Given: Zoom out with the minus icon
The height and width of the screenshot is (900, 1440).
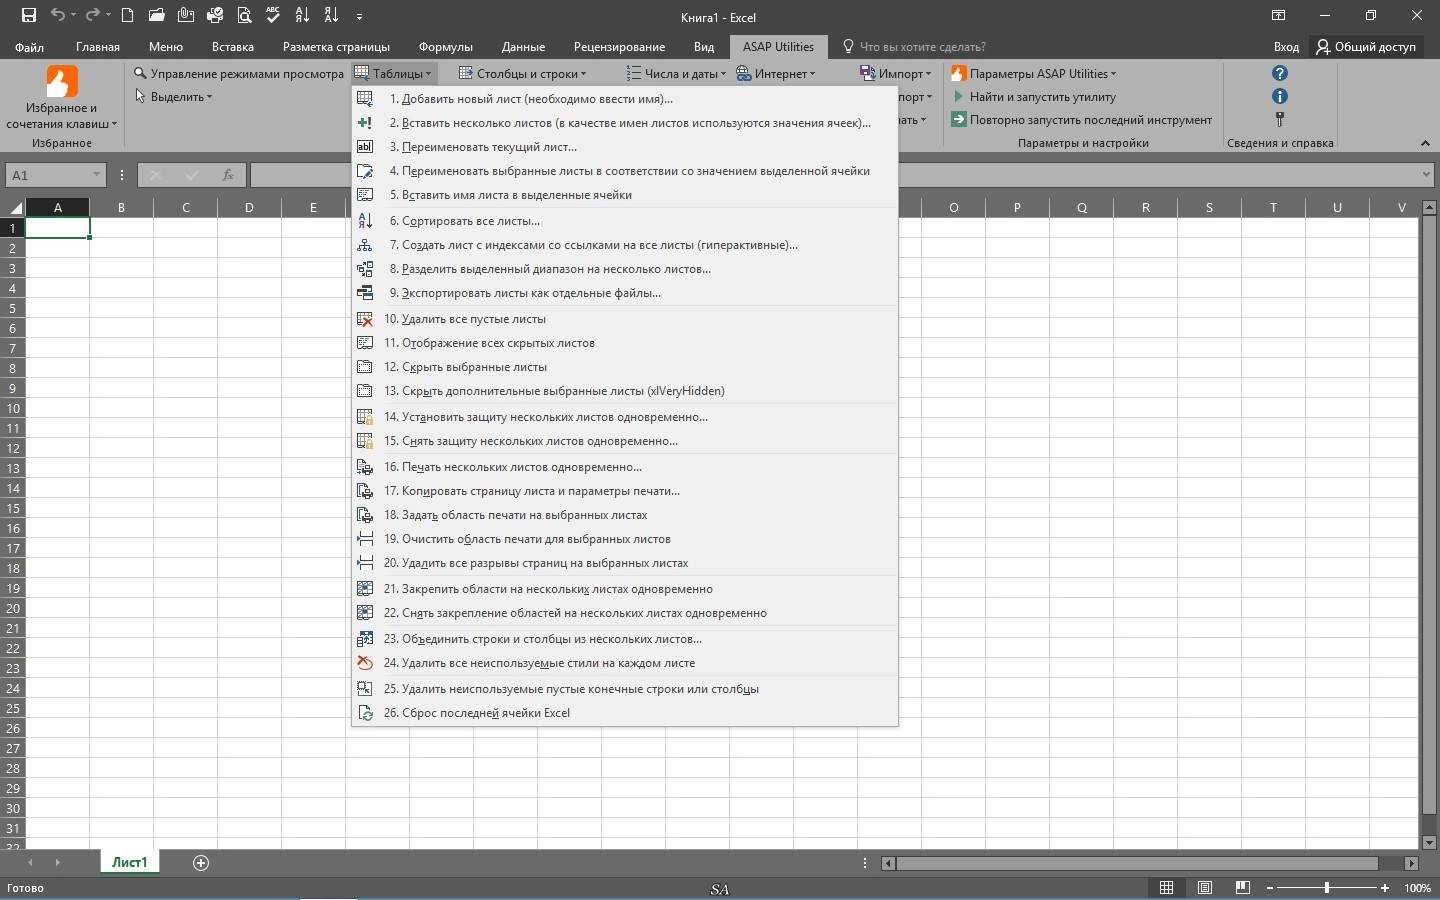Looking at the screenshot, I should tap(1270, 888).
